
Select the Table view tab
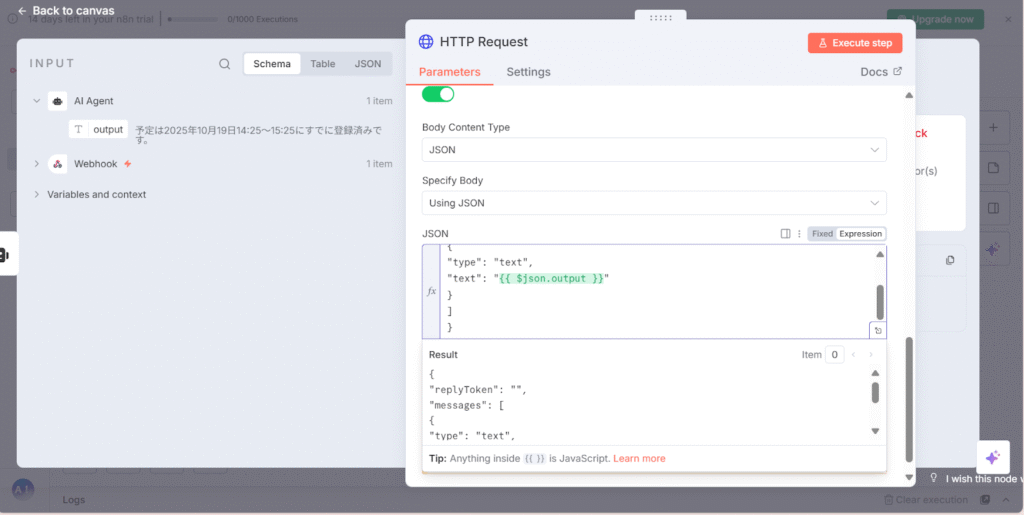pyautogui.click(x=322, y=64)
